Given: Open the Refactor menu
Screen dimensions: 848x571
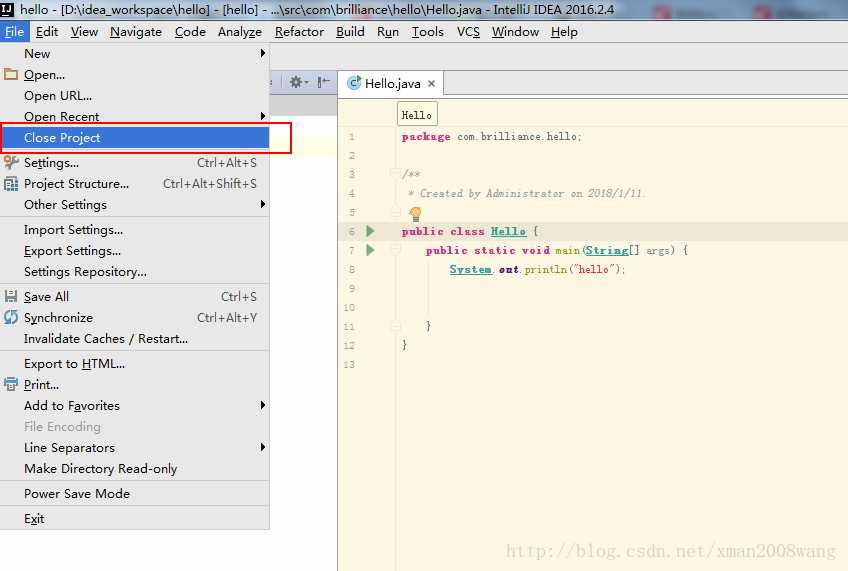Looking at the screenshot, I should point(300,32).
